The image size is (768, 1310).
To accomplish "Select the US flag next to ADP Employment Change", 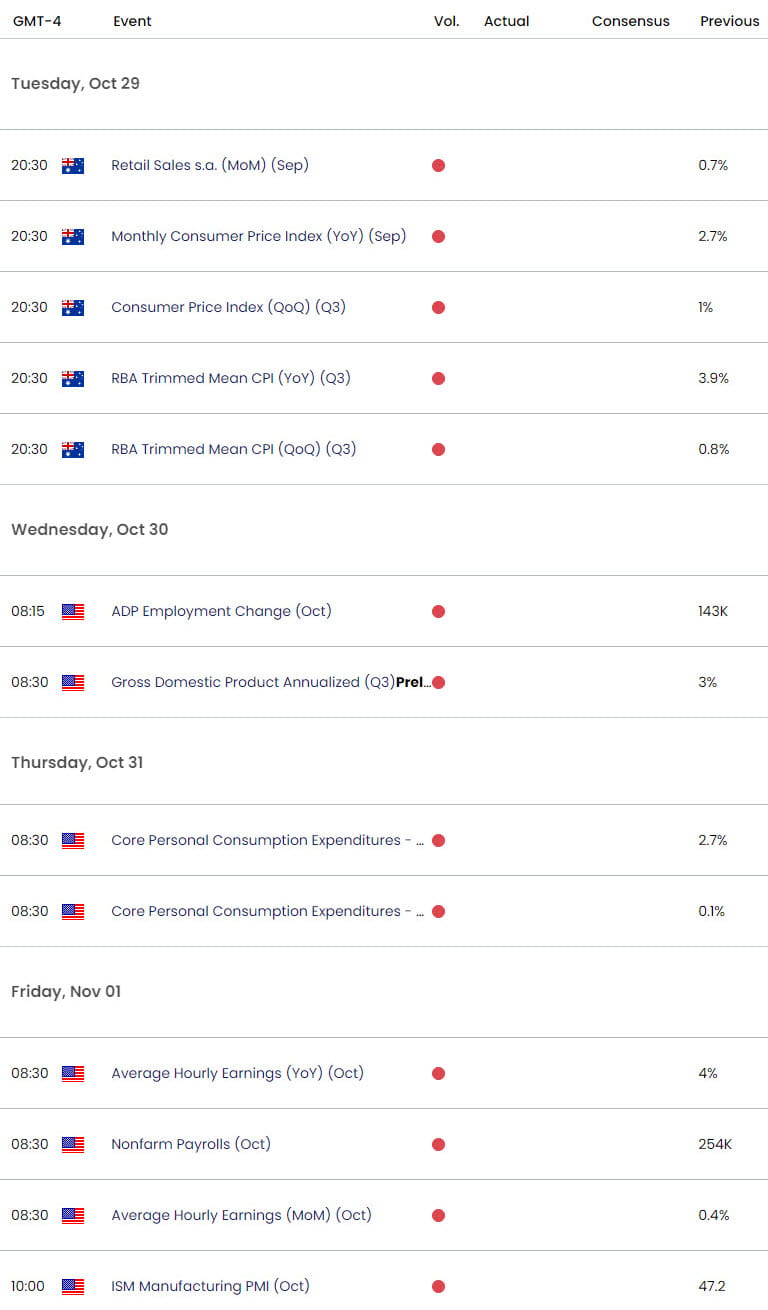I will (x=72, y=611).
